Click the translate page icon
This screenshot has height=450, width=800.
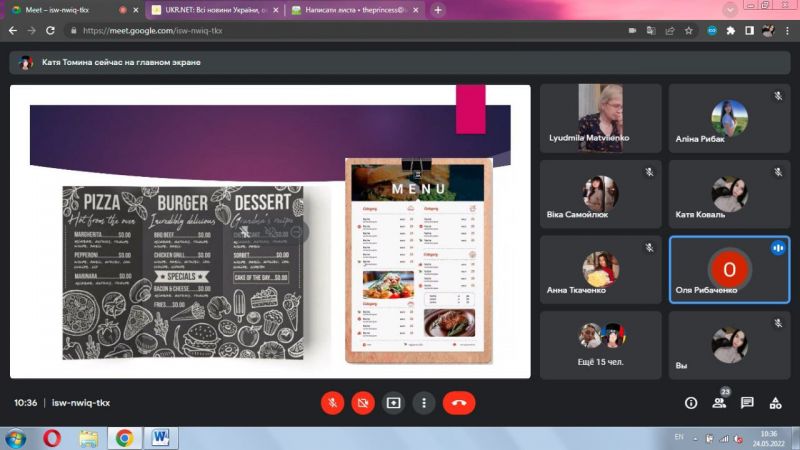651,31
